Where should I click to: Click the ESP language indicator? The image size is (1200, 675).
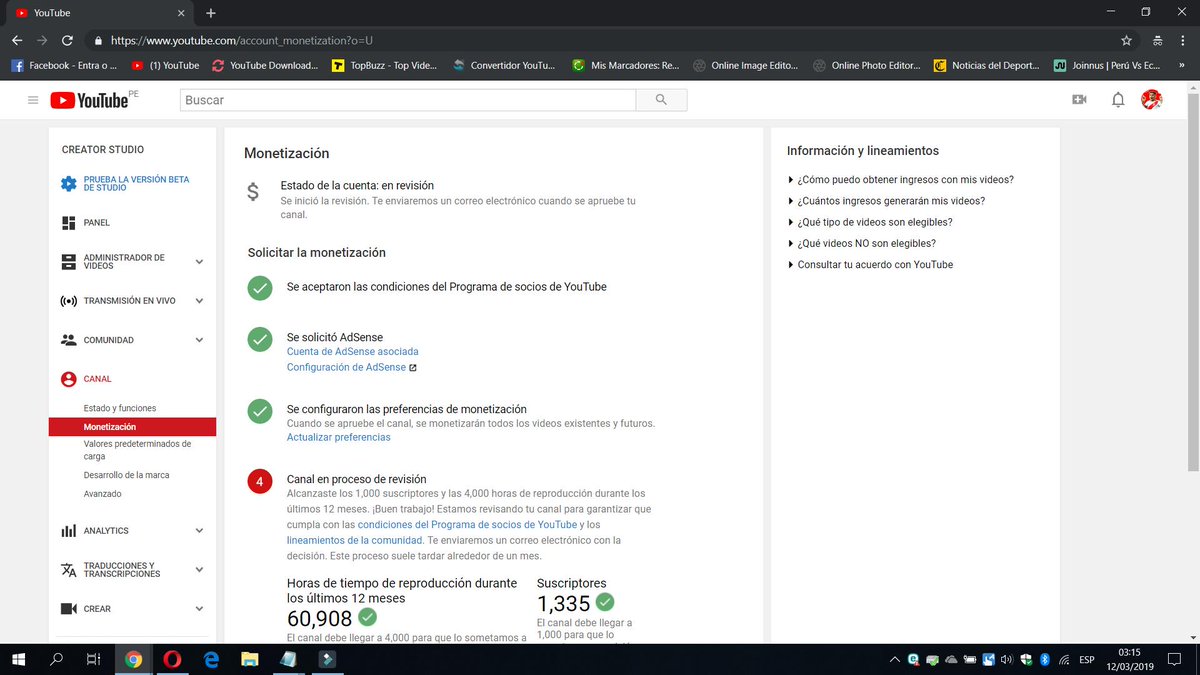click(x=1085, y=659)
